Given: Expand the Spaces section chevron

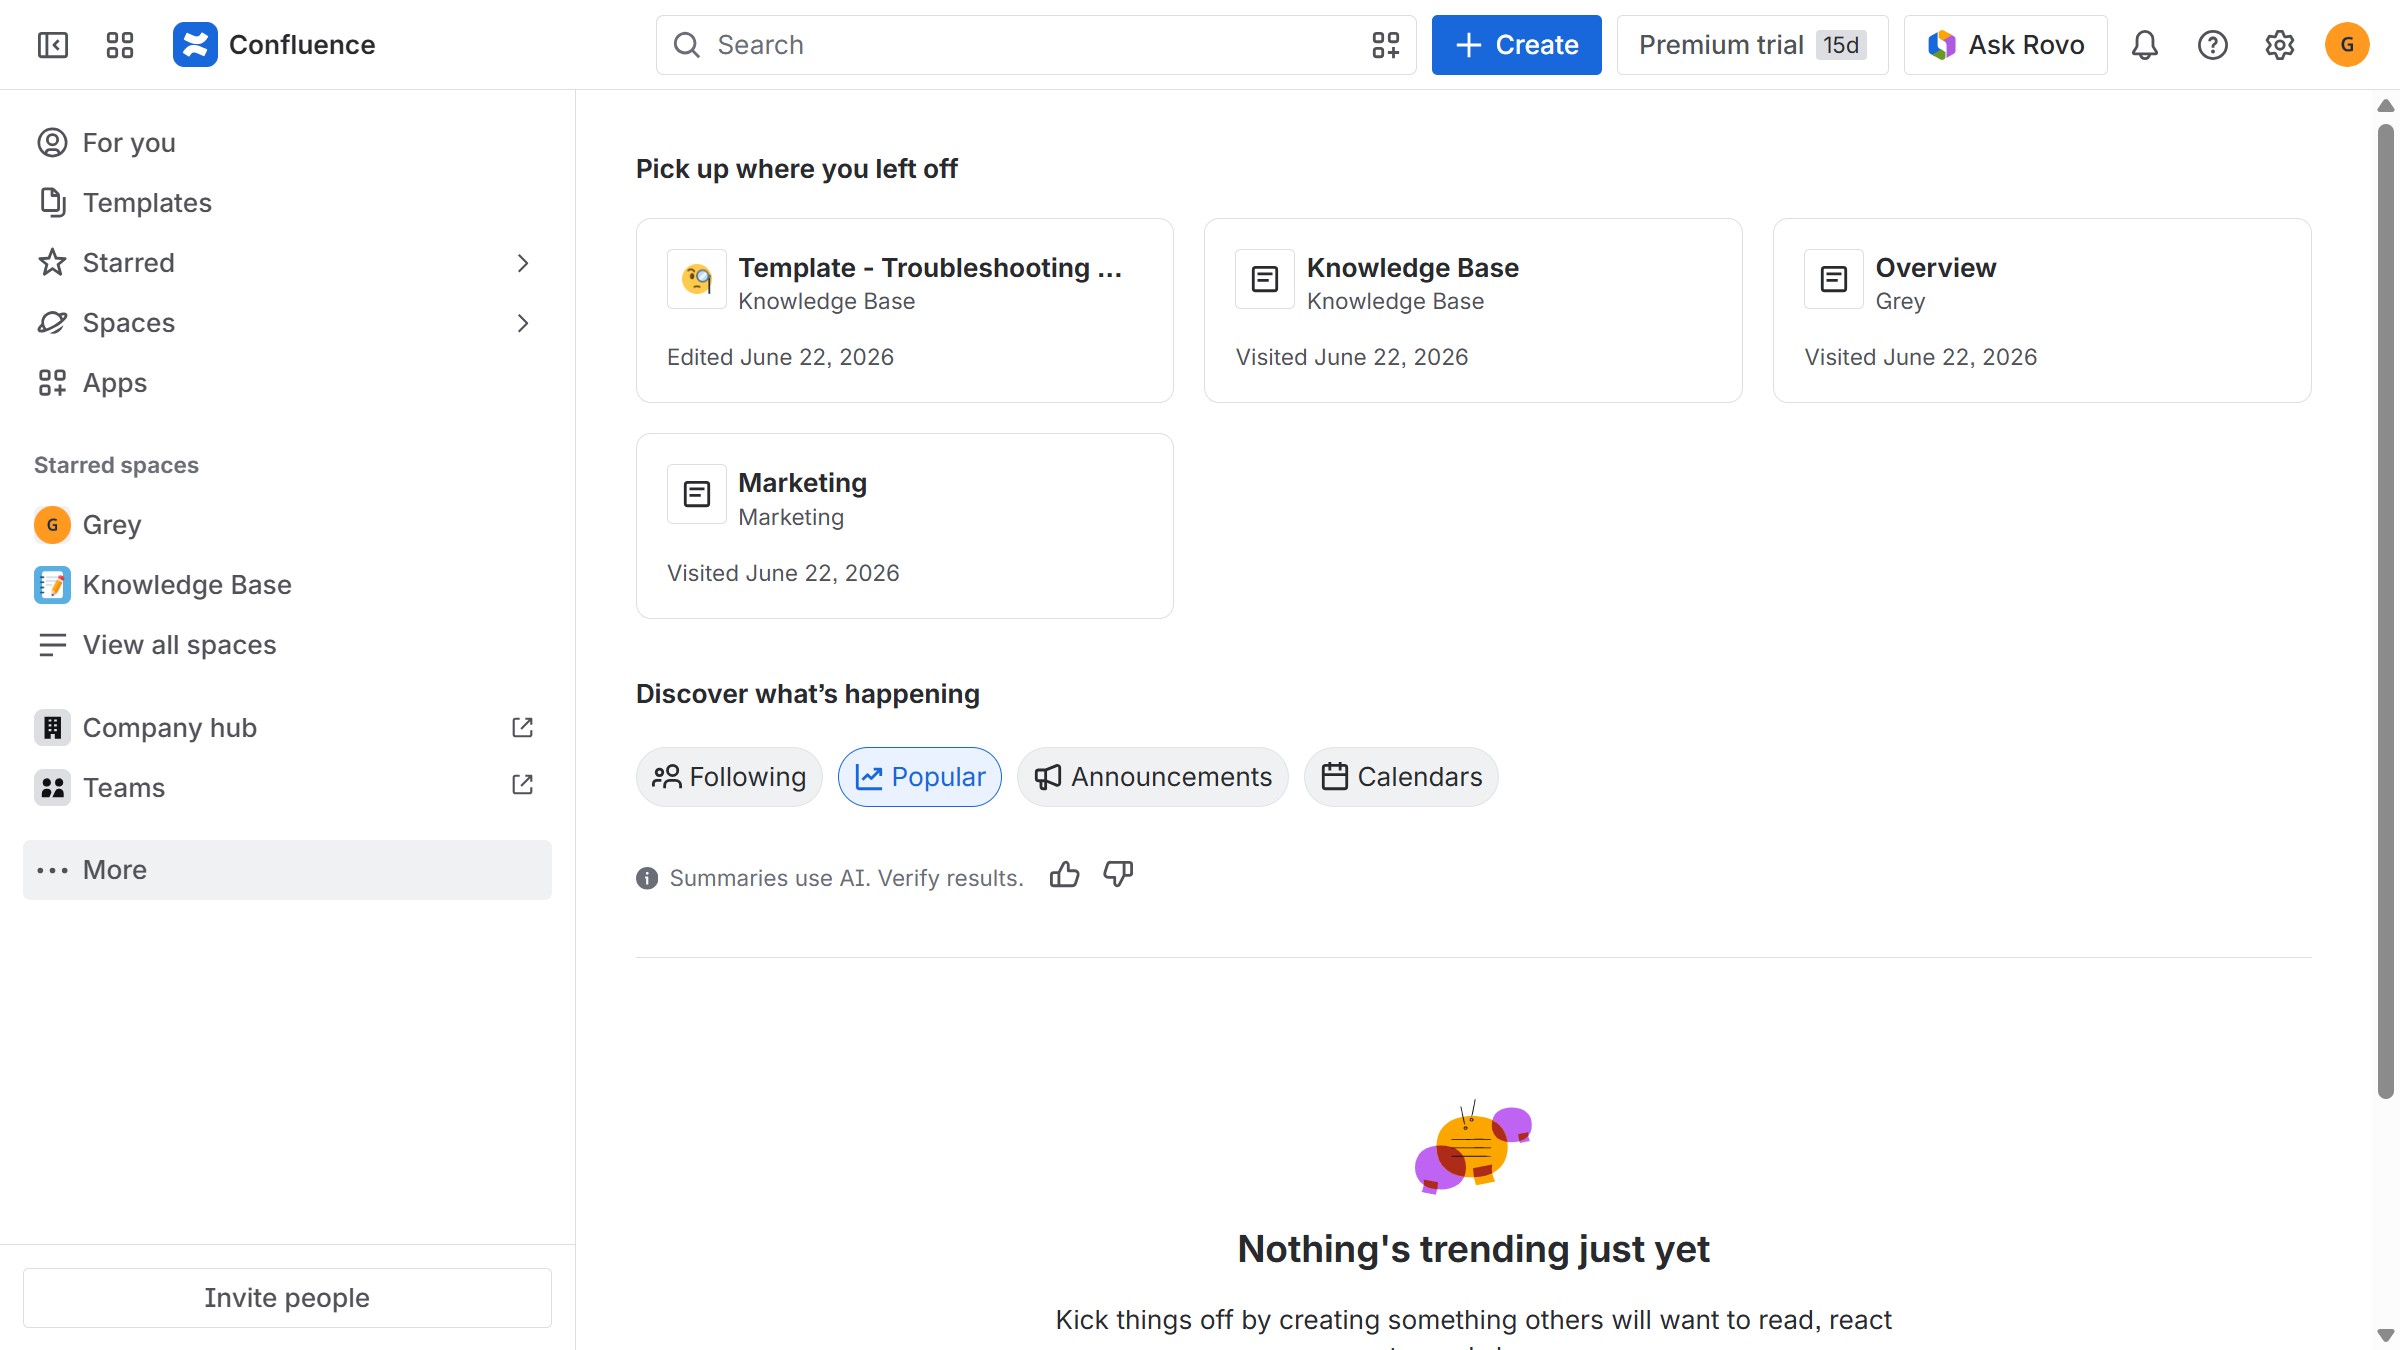Looking at the screenshot, I should tap(522, 323).
